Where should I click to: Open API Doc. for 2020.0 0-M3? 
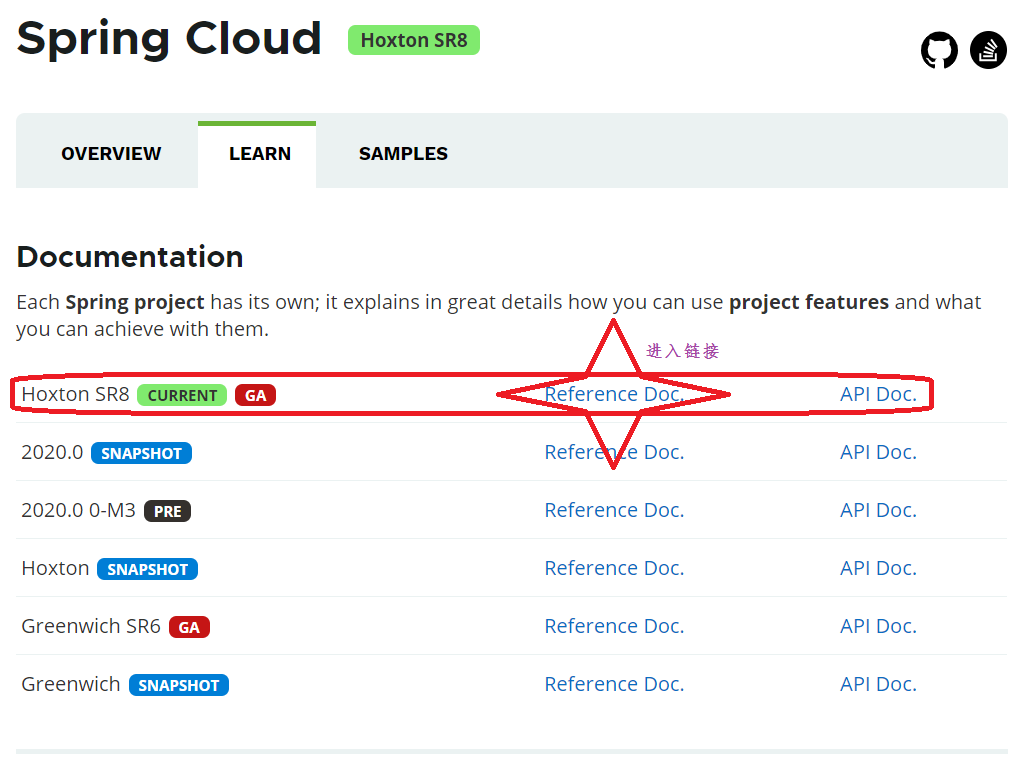(878, 510)
